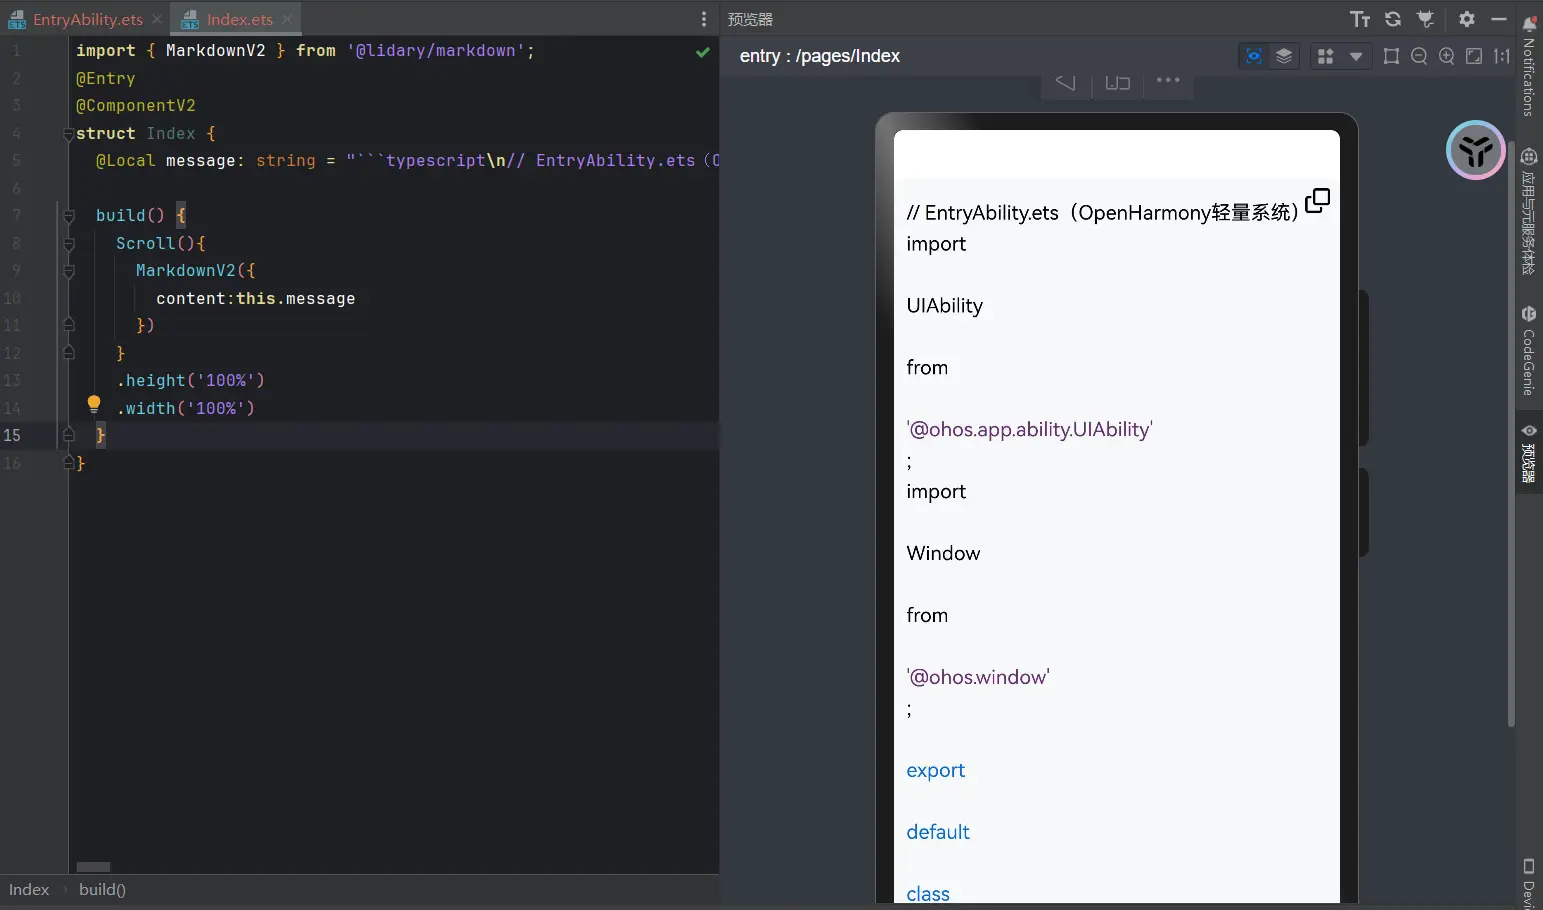Switch to the EntryAbility.ets tab
The height and width of the screenshot is (910, 1543).
87,19
